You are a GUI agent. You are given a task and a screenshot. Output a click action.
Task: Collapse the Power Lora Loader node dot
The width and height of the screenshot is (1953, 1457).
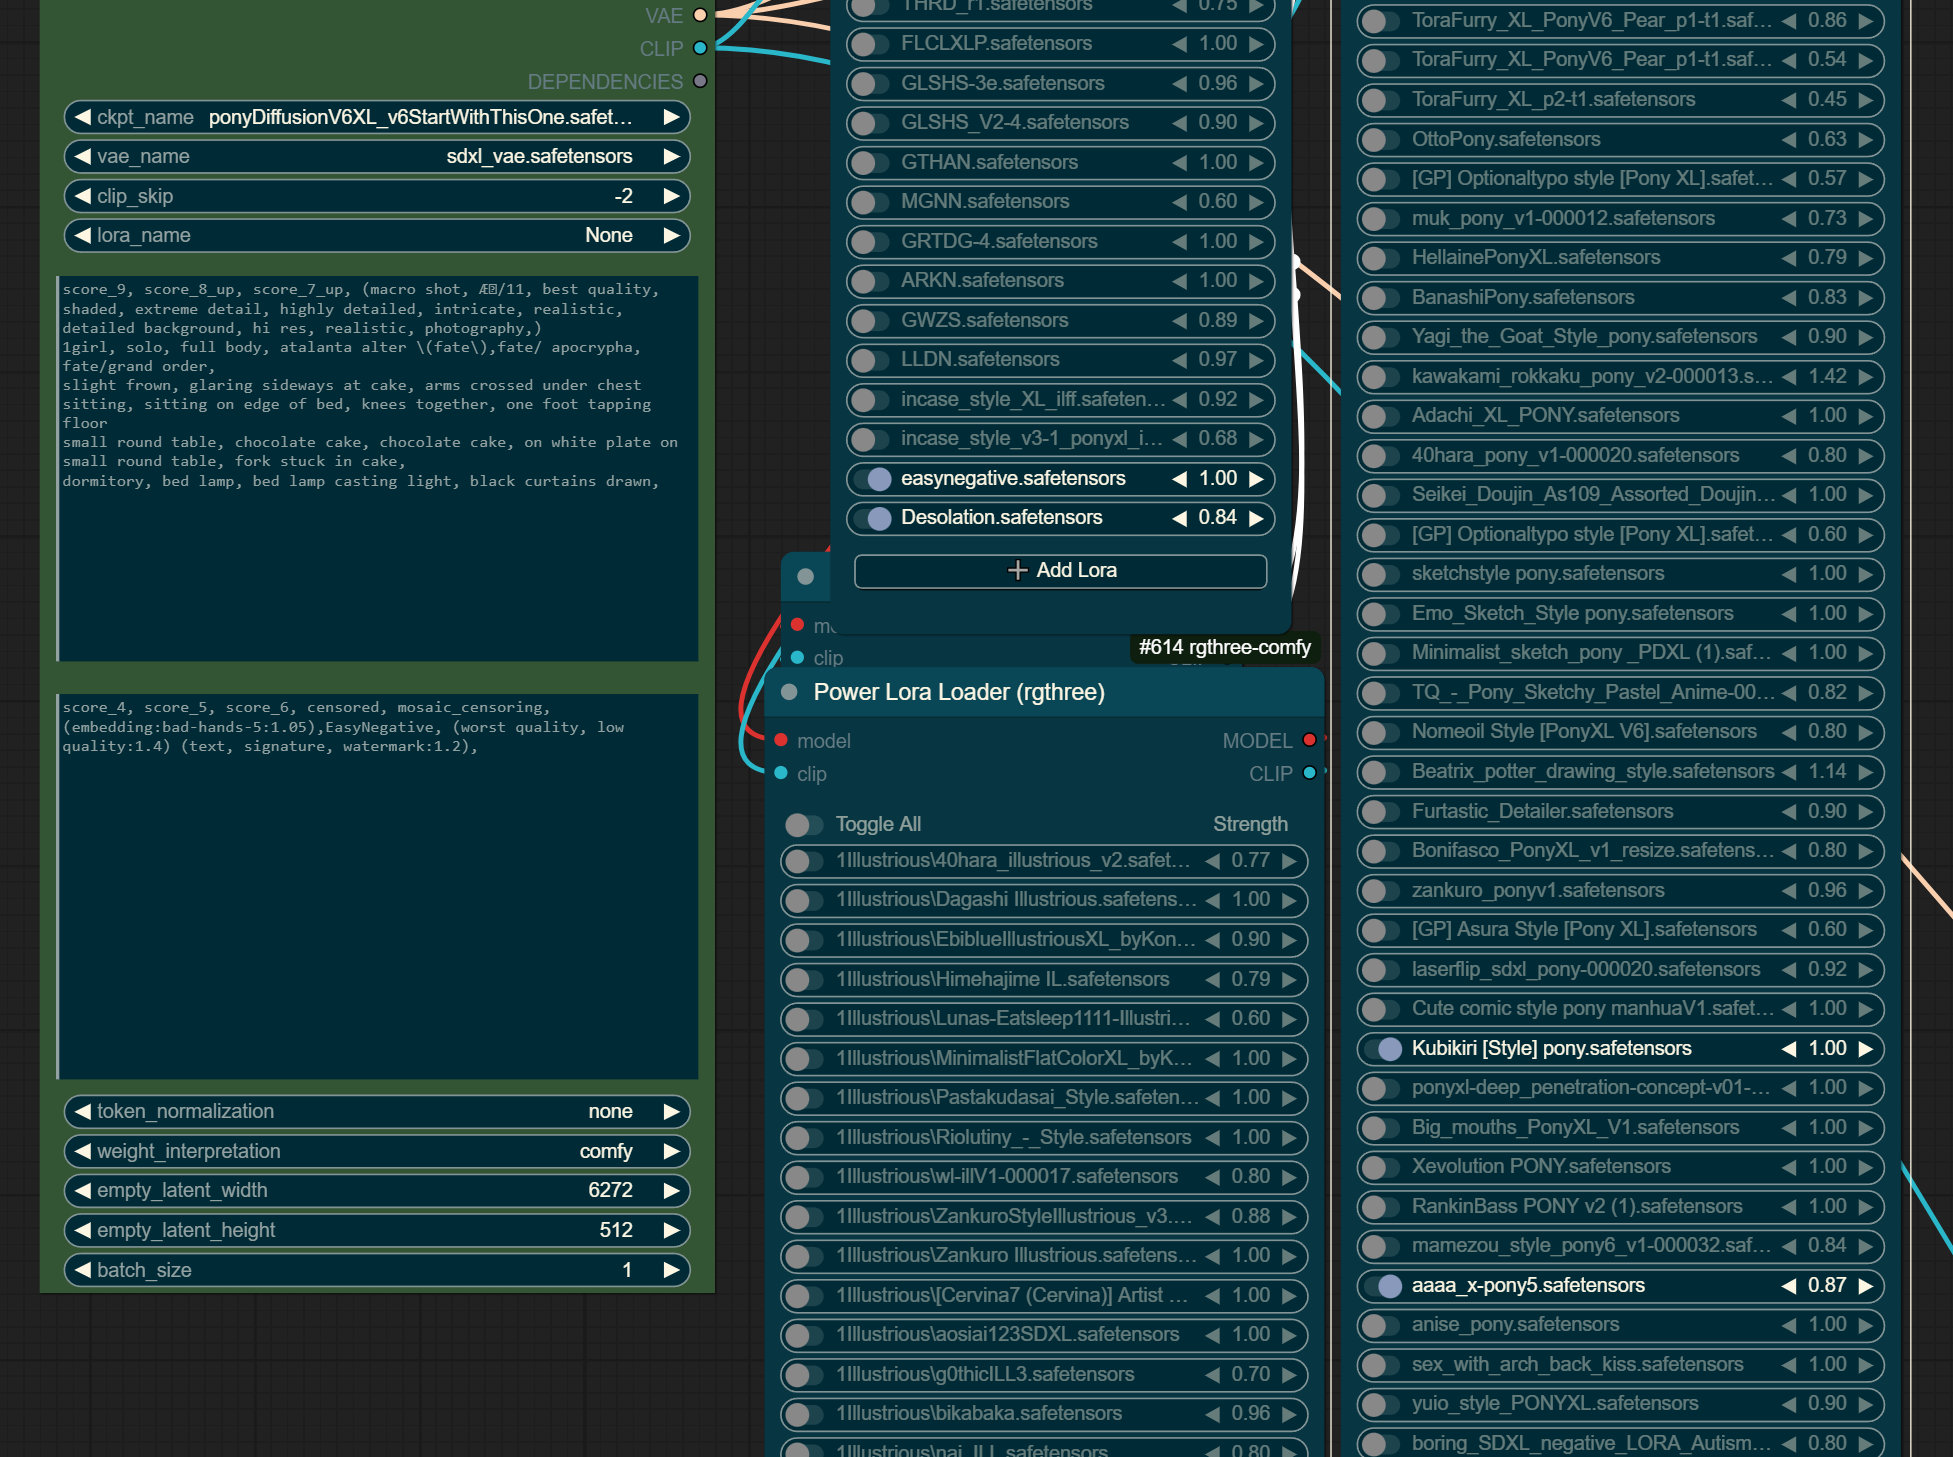[789, 692]
